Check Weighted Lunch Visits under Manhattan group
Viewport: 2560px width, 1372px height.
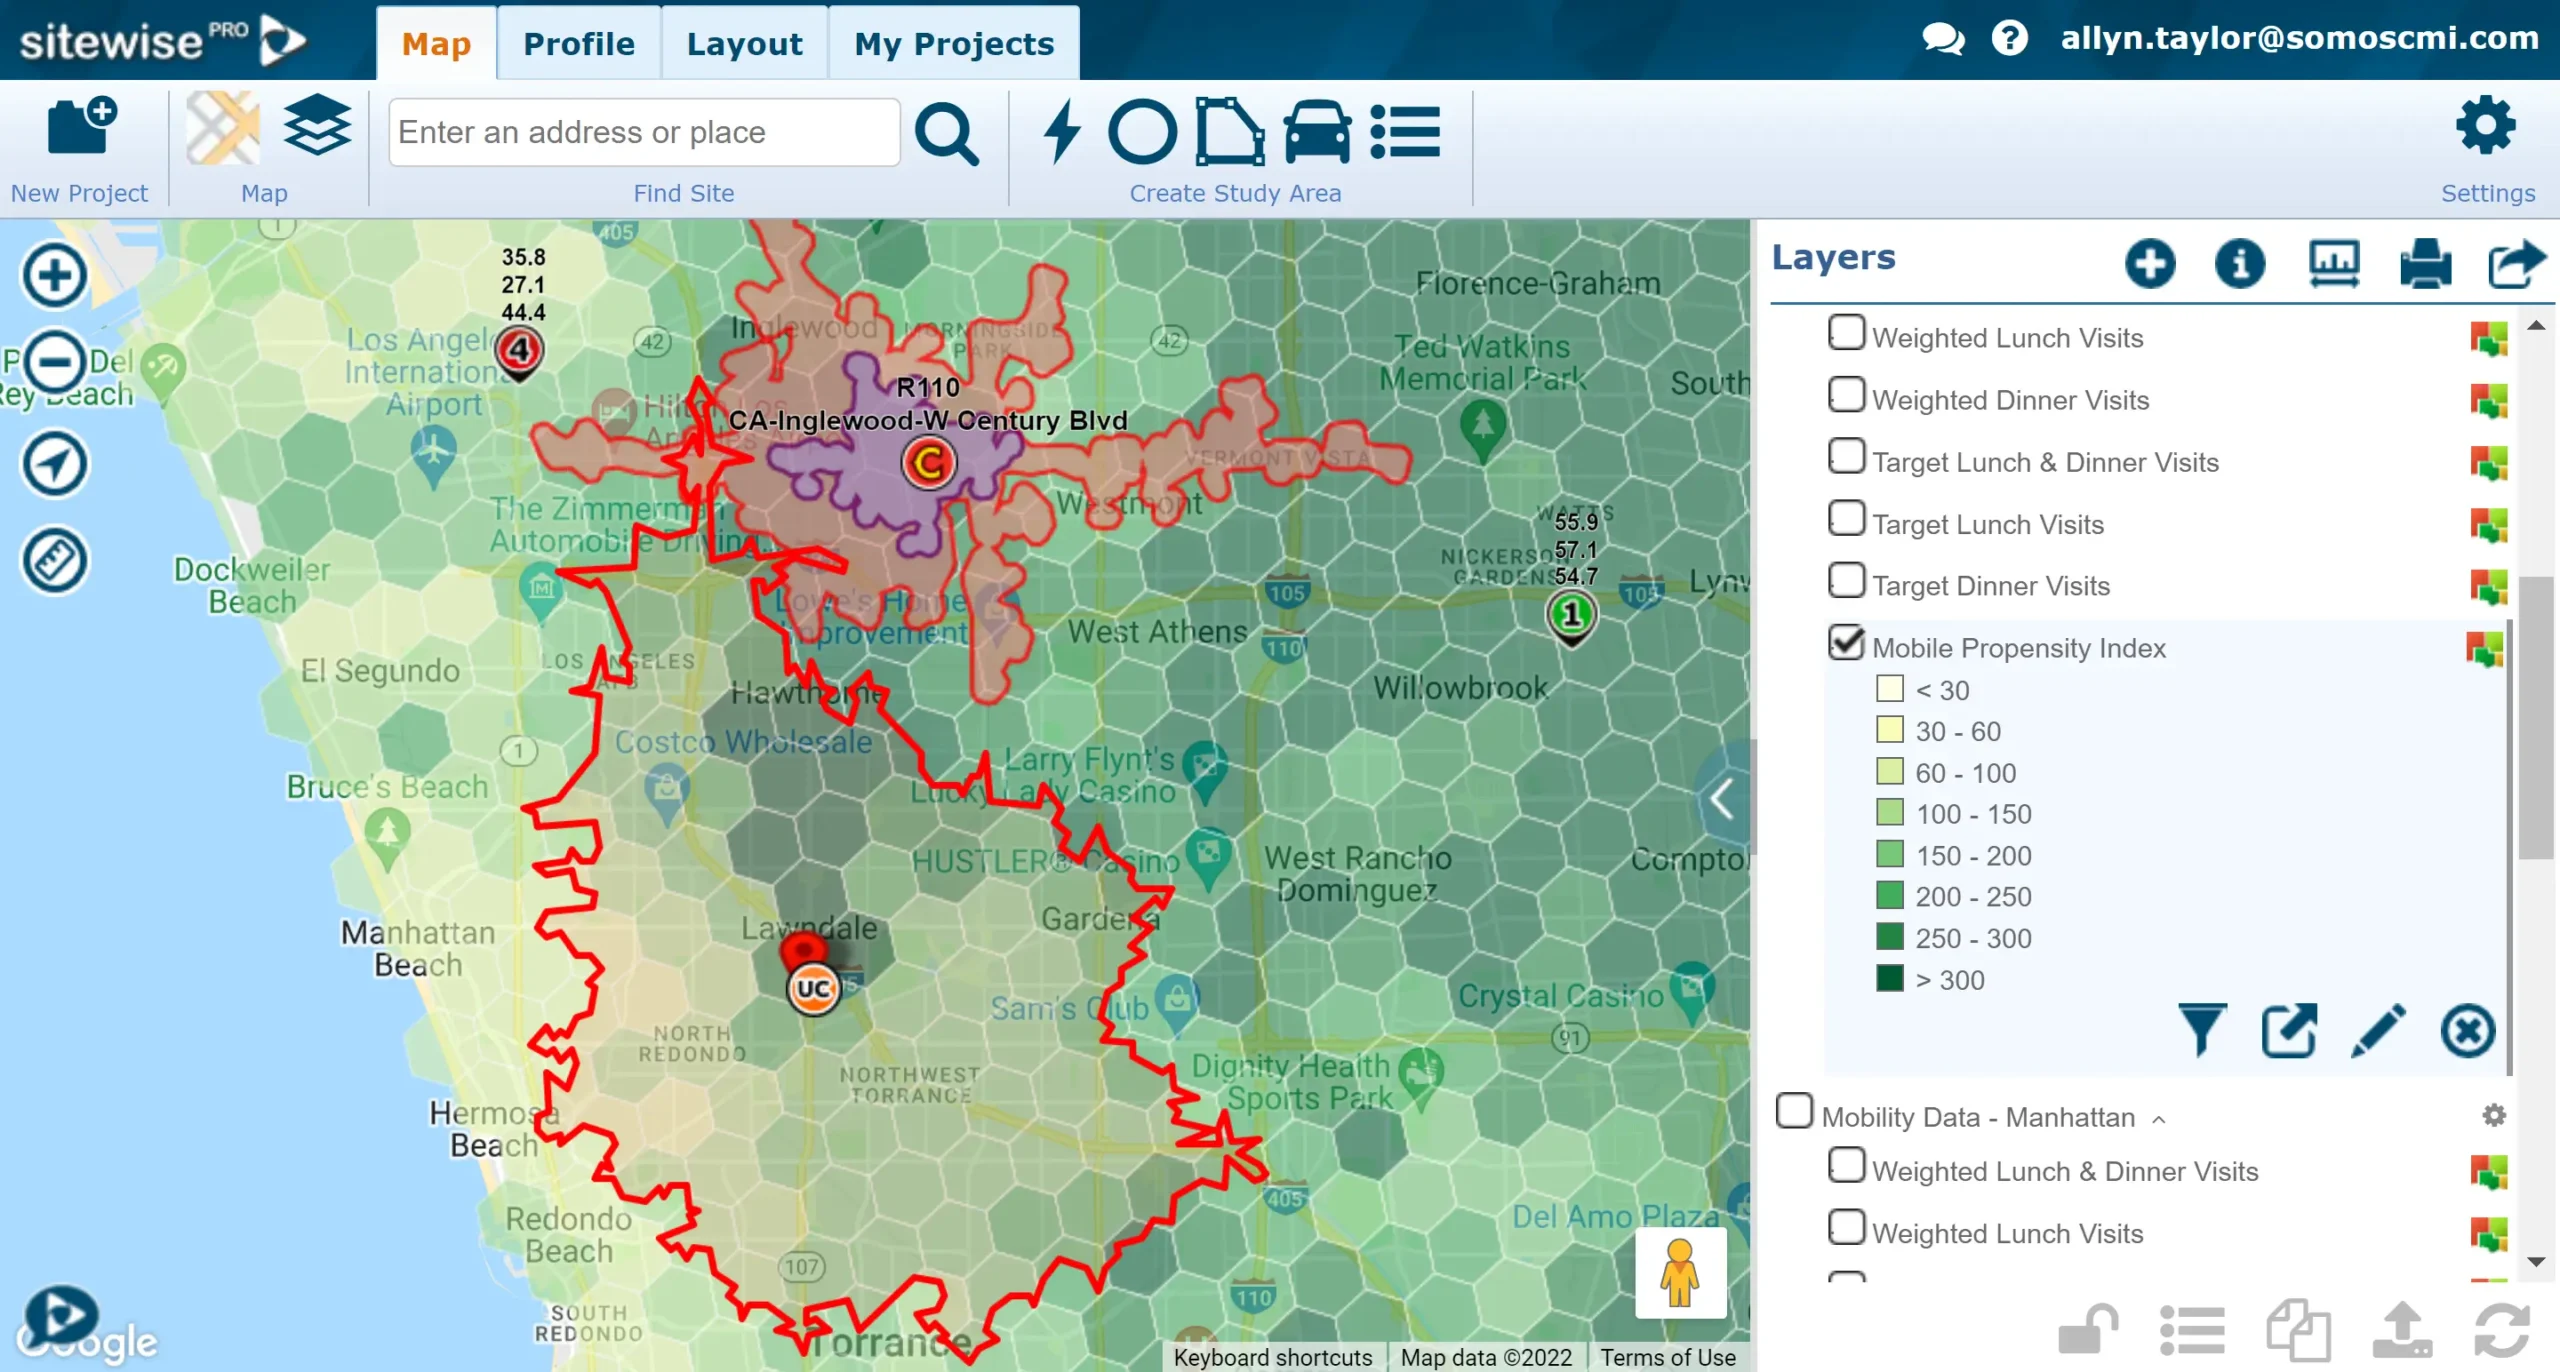[x=1846, y=1228]
